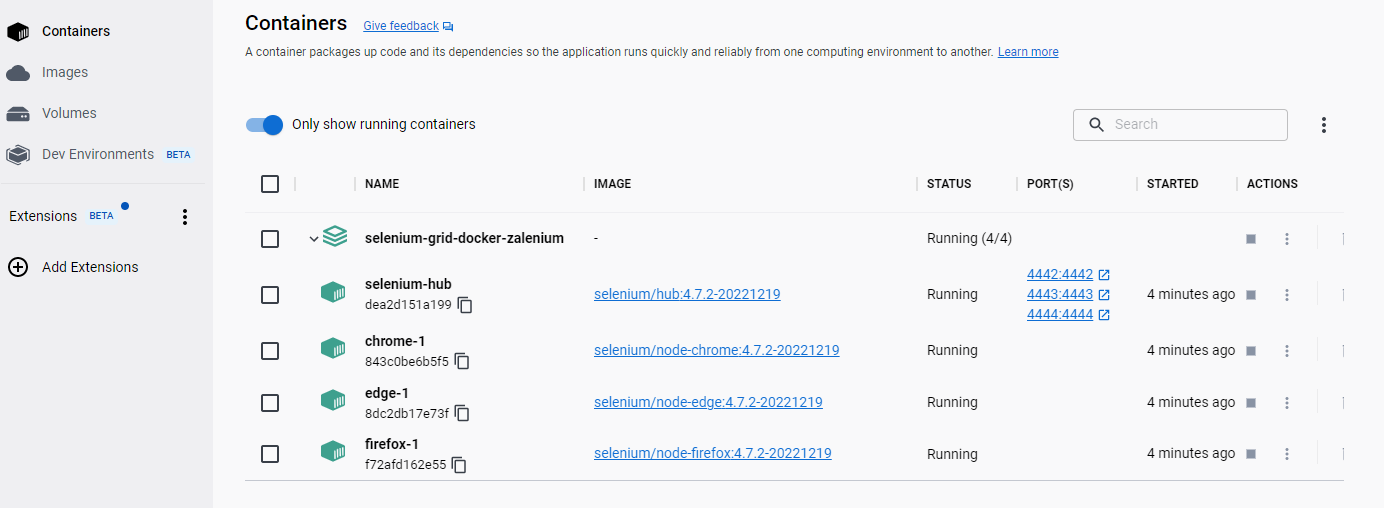Stop the firefox-1 container
Screen dimensions: 1384x508
1250,454
